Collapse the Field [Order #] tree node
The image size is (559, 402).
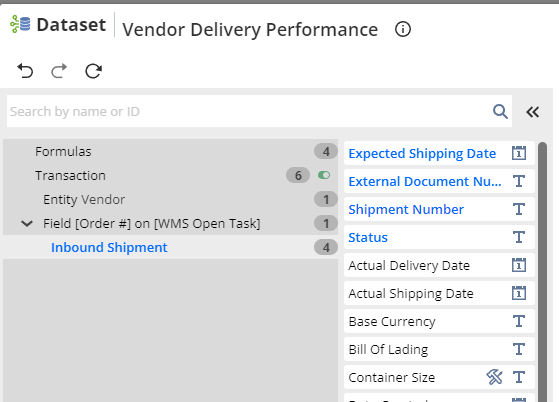(27, 223)
